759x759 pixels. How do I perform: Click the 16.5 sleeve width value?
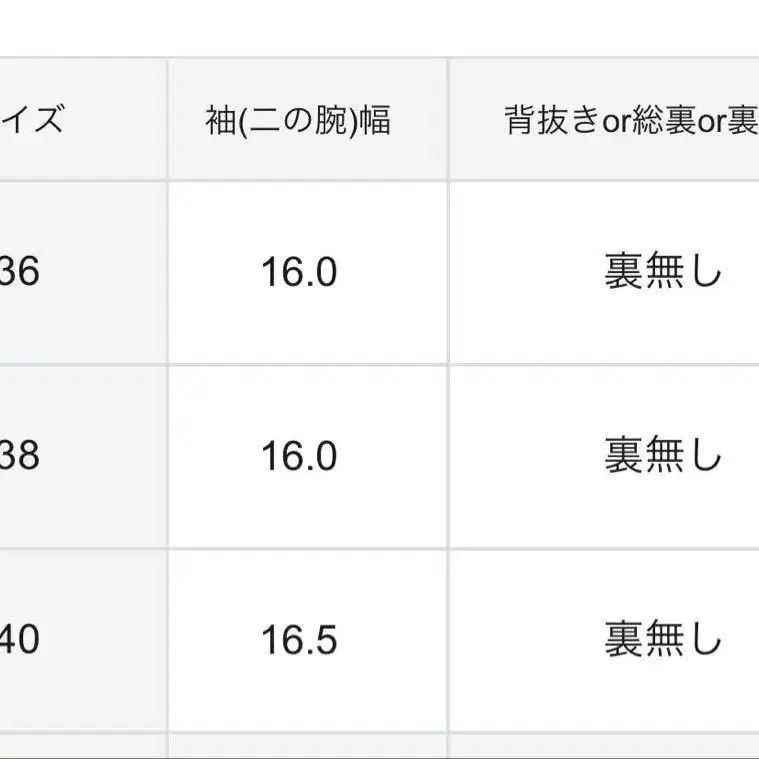pos(299,640)
